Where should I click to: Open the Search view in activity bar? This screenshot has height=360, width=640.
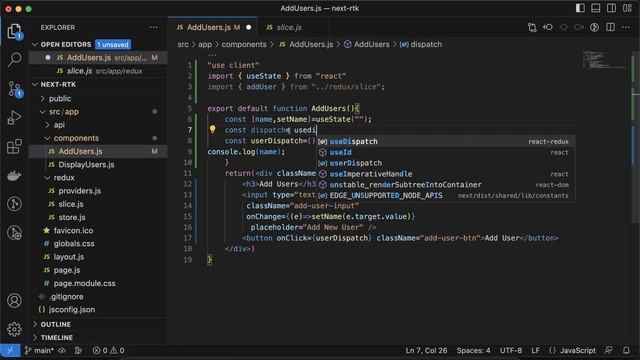pos(14,60)
